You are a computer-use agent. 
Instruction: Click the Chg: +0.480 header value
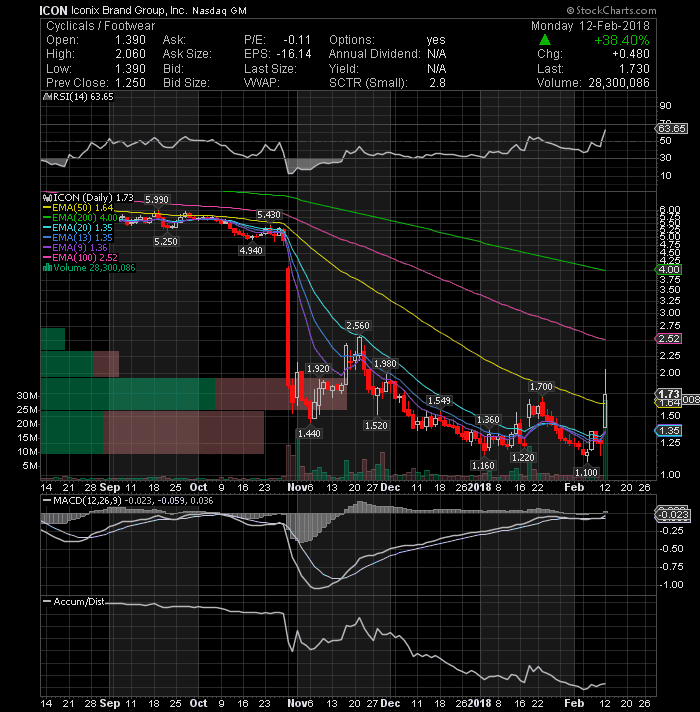[x=593, y=54]
